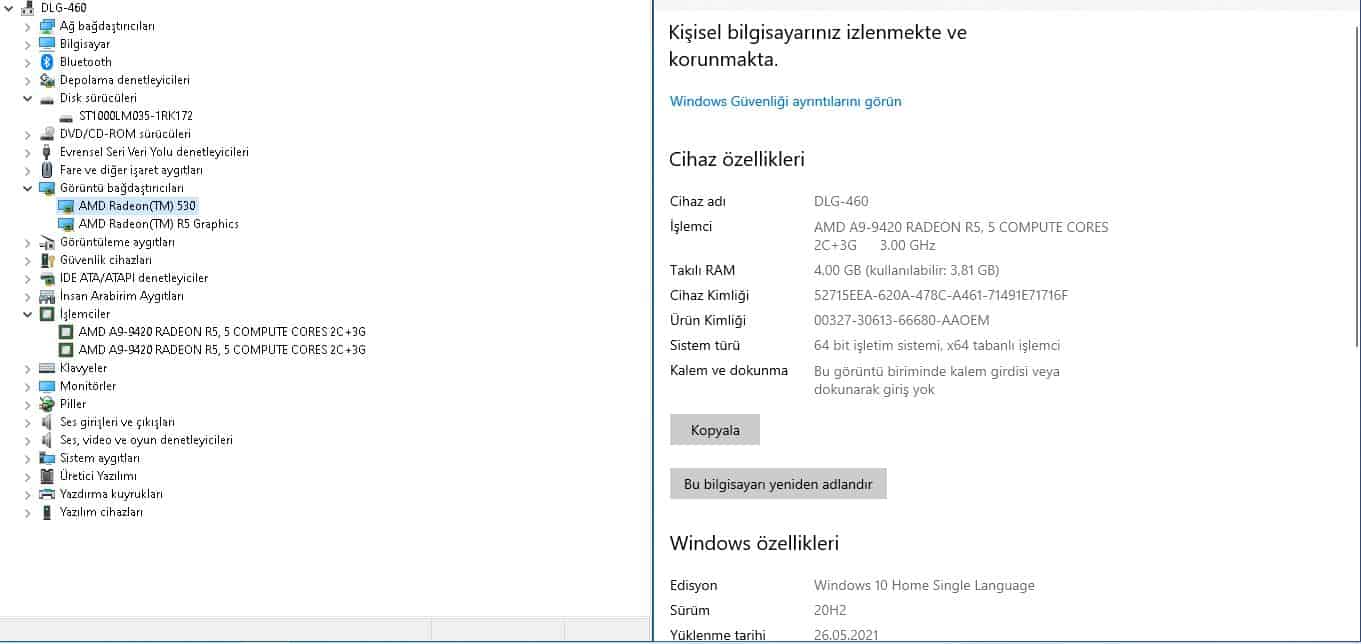The width and height of the screenshot is (1361, 644).
Task: Click the Monitörler monitor icon
Action: [x=46, y=386]
